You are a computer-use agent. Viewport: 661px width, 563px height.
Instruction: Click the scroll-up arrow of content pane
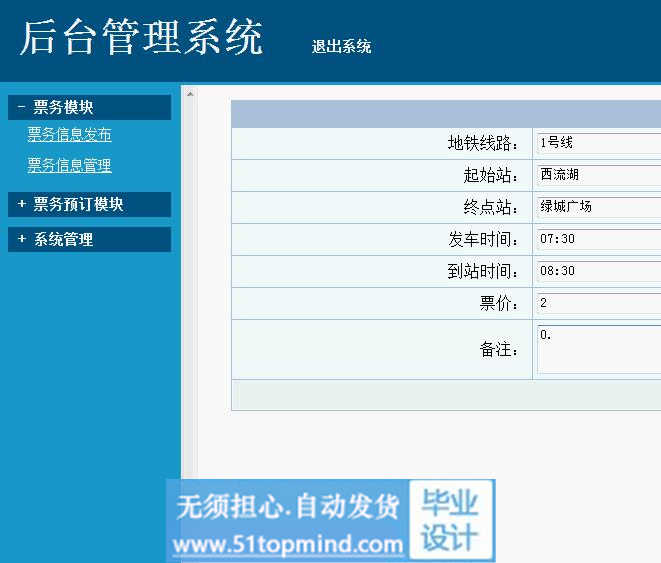pos(190,94)
